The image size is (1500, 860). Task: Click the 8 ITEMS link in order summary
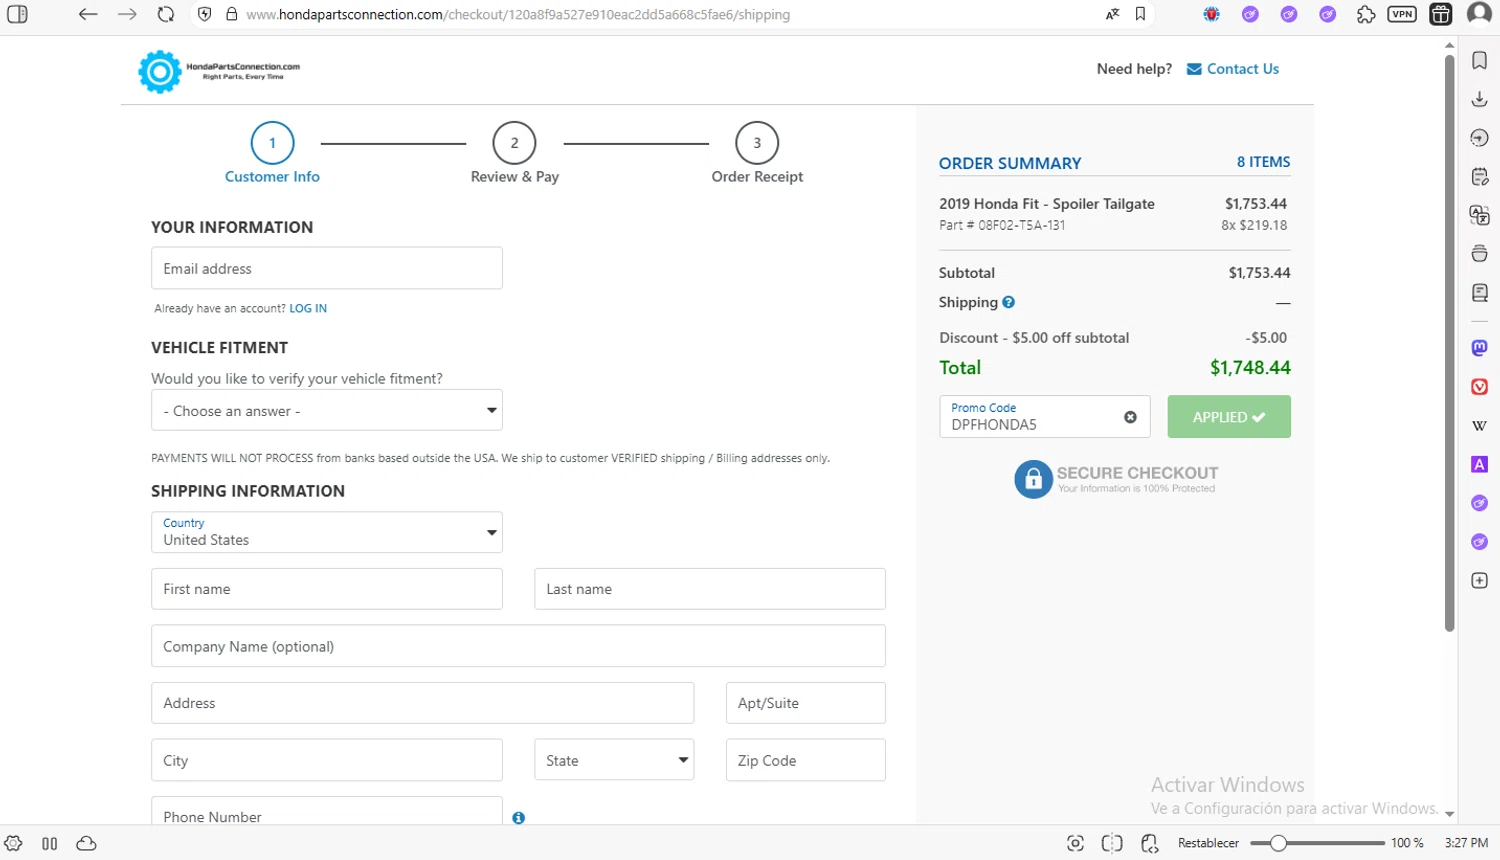click(x=1263, y=162)
